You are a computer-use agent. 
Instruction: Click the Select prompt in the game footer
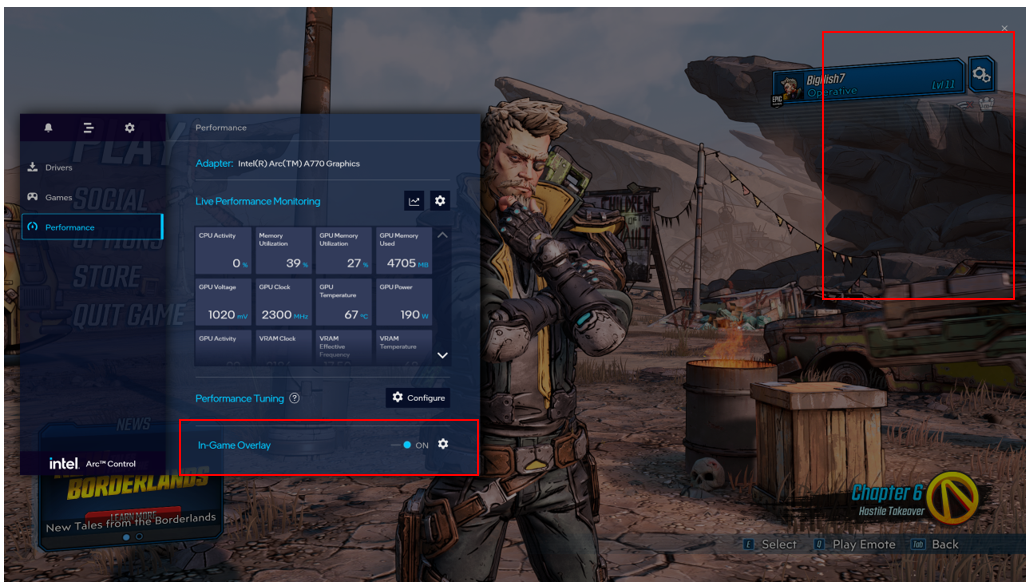[770, 544]
